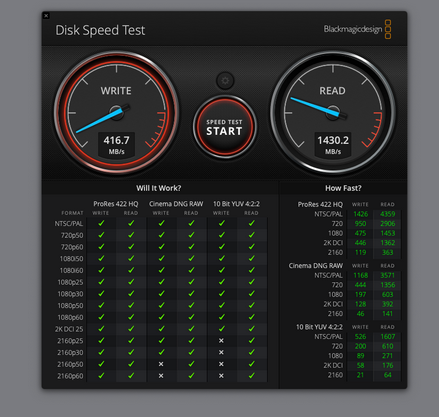Viewport: 439px width, 417px height.
Task: Click the 1430.2 MB/s read readout
Action: (333, 145)
